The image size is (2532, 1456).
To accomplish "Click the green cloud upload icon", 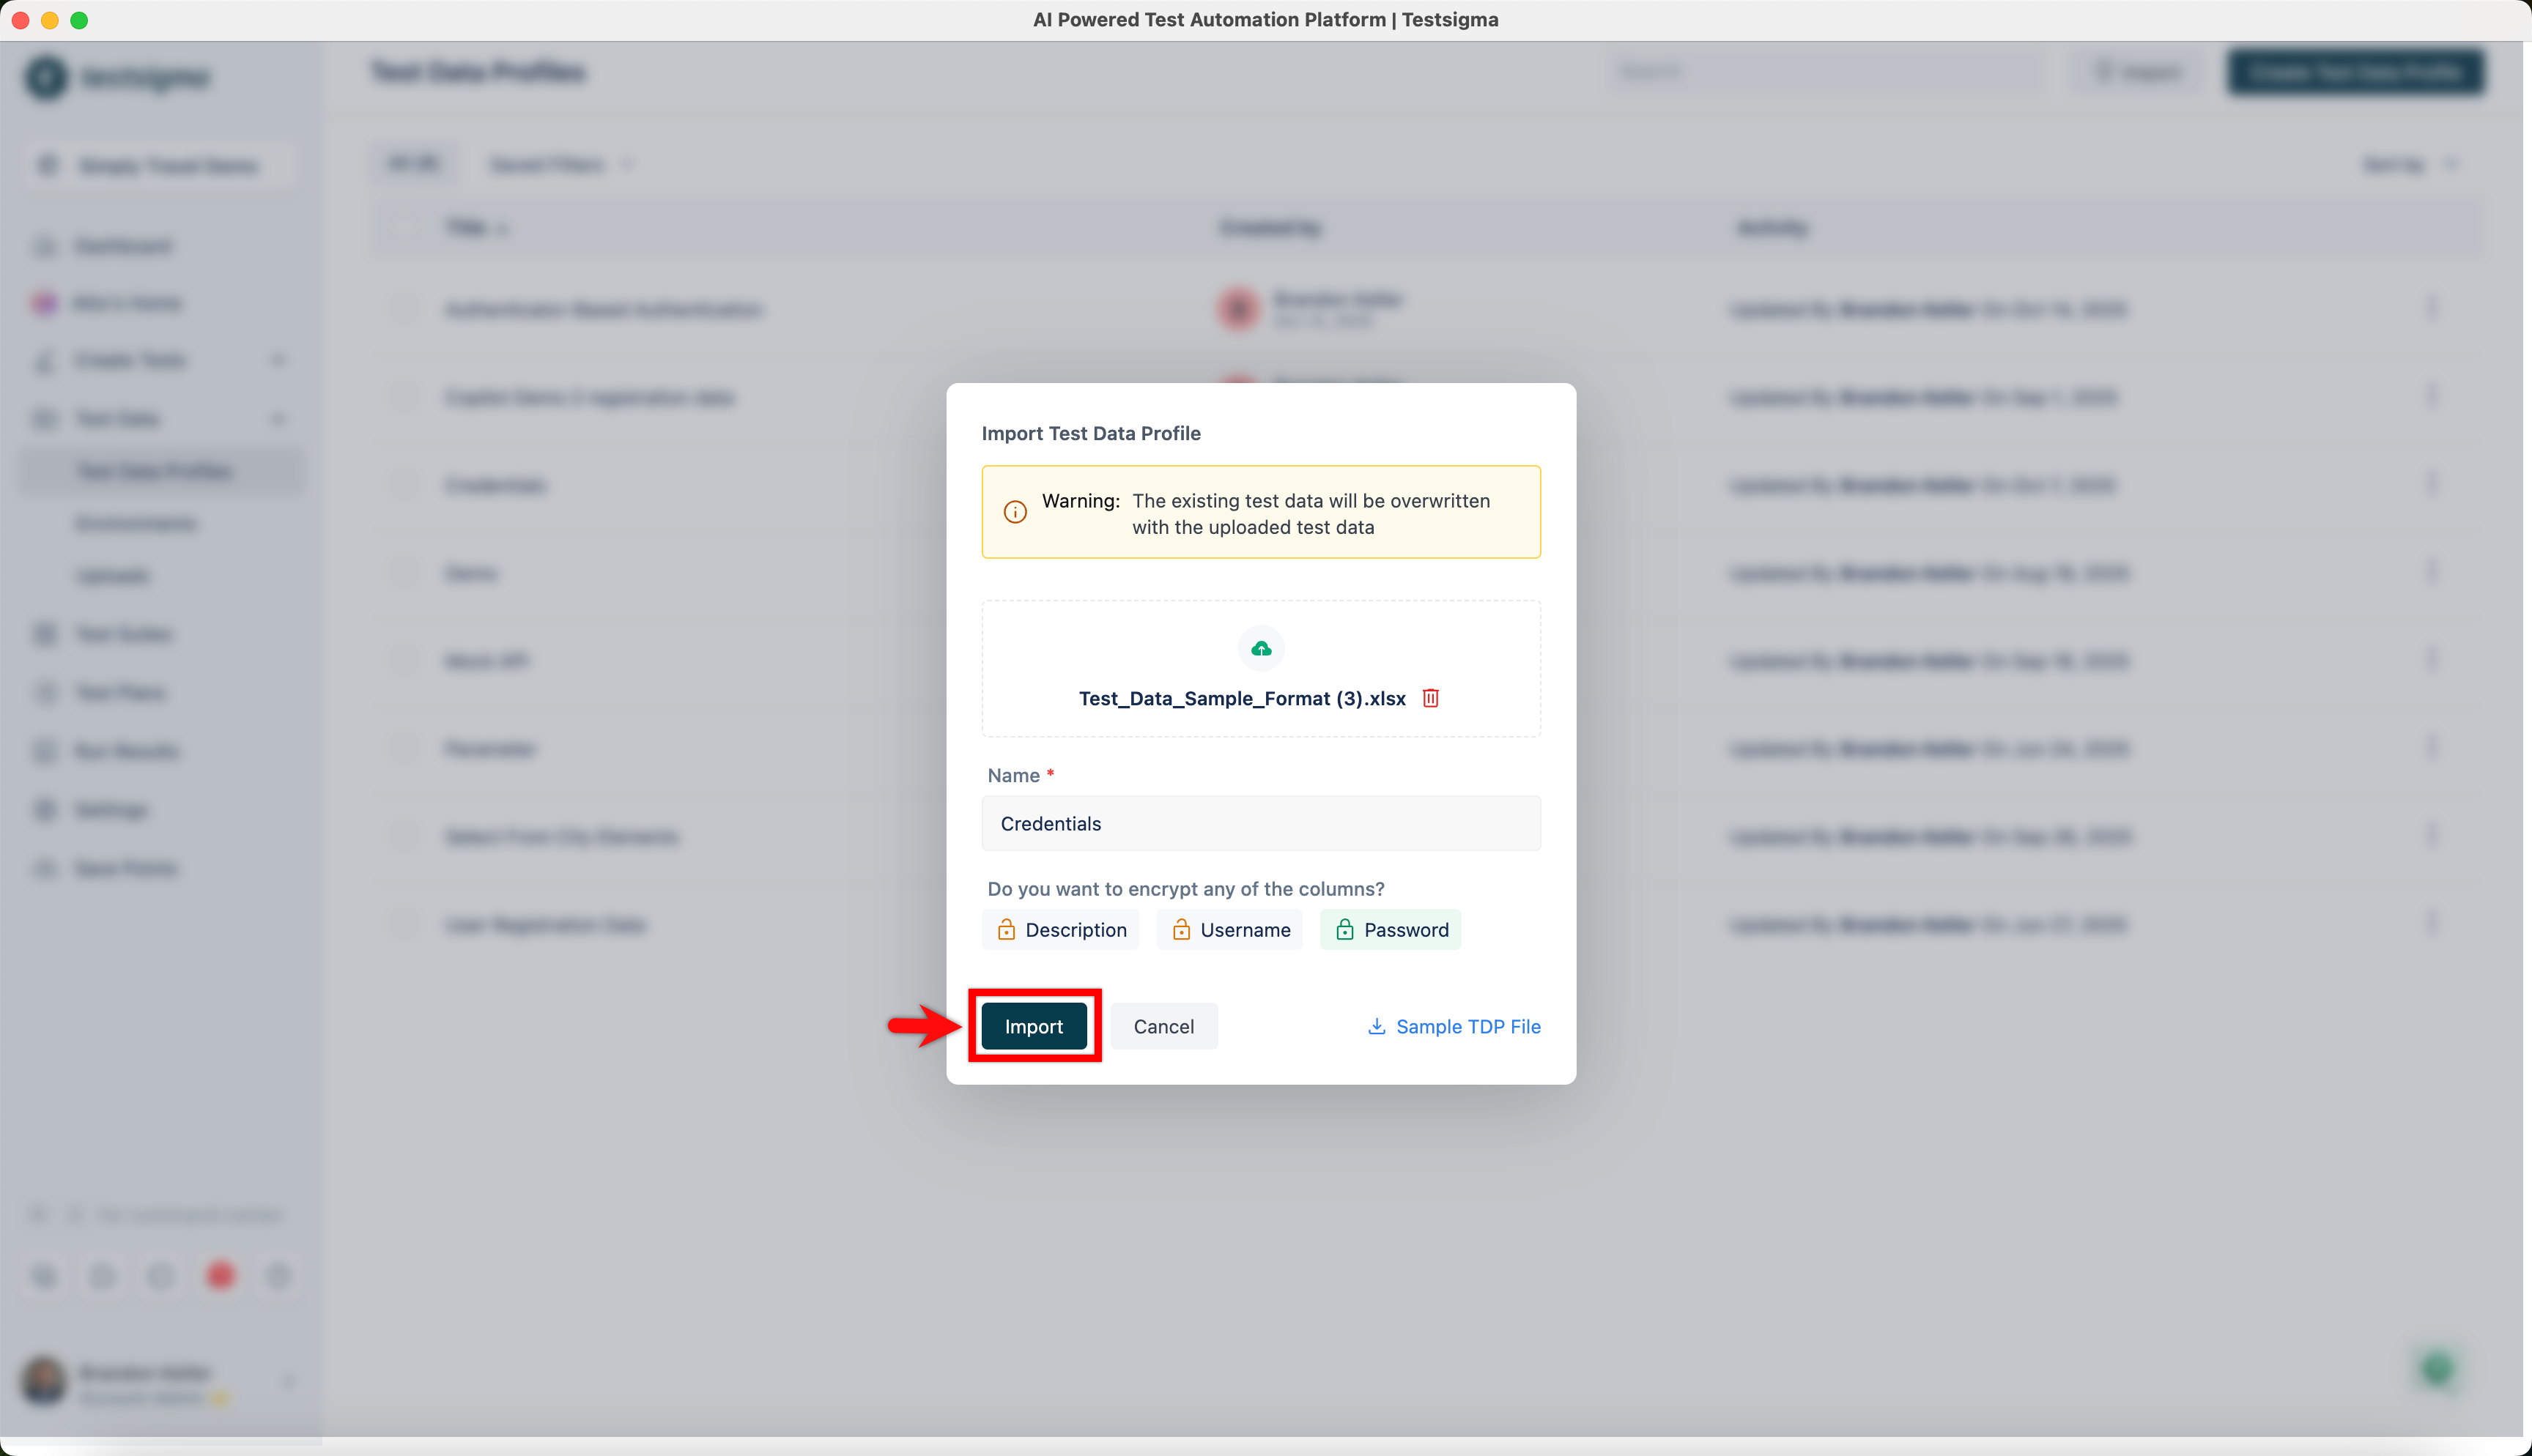I will pyautogui.click(x=1261, y=648).
